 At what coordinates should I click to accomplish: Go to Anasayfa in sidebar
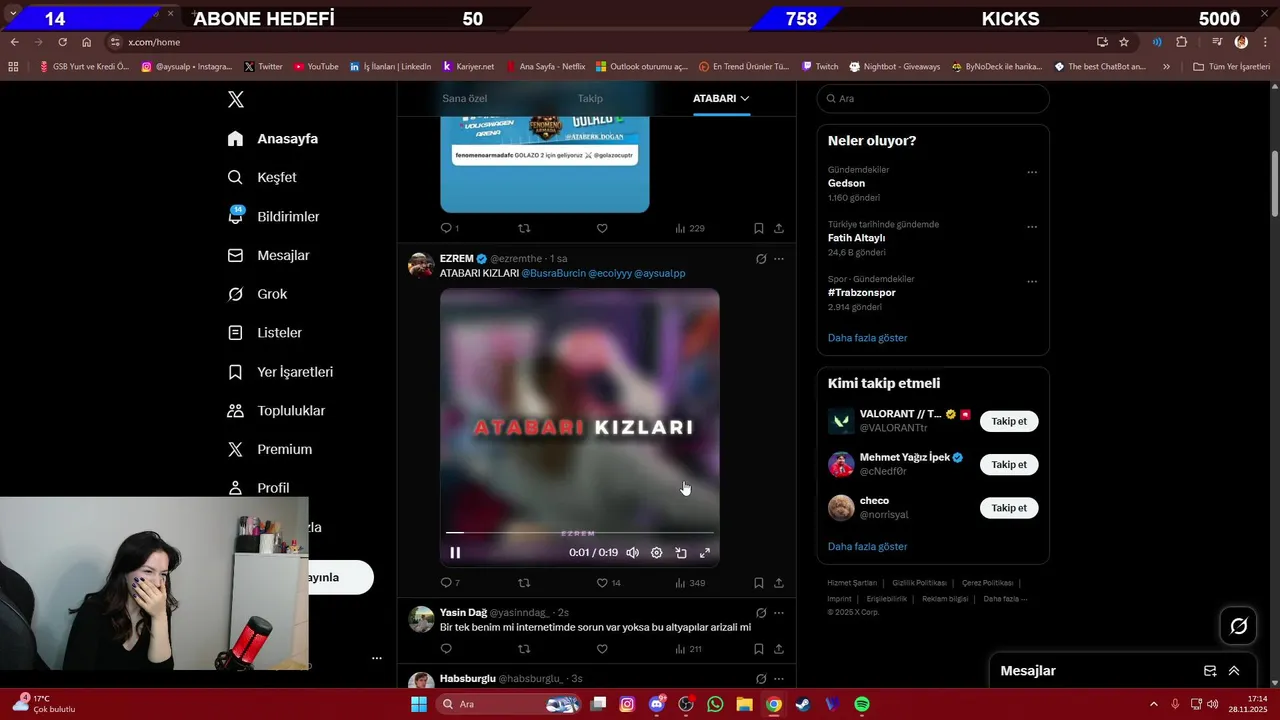point(273,139)
